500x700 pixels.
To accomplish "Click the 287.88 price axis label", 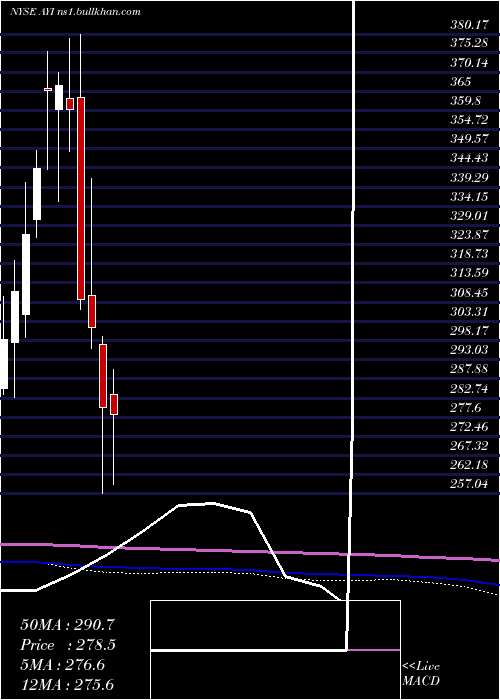I will tap(469, 368).
